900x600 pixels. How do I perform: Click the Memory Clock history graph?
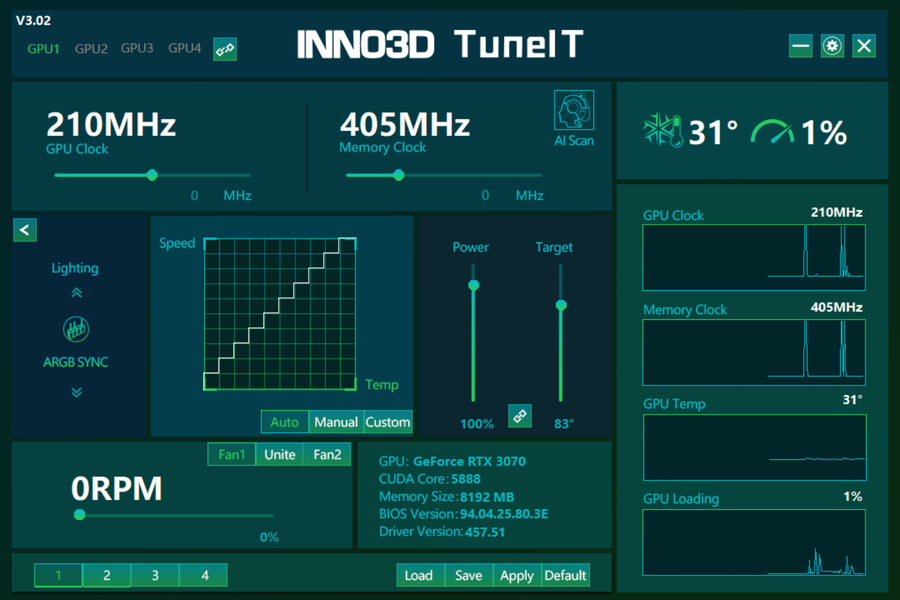click(x=754, y=352)
